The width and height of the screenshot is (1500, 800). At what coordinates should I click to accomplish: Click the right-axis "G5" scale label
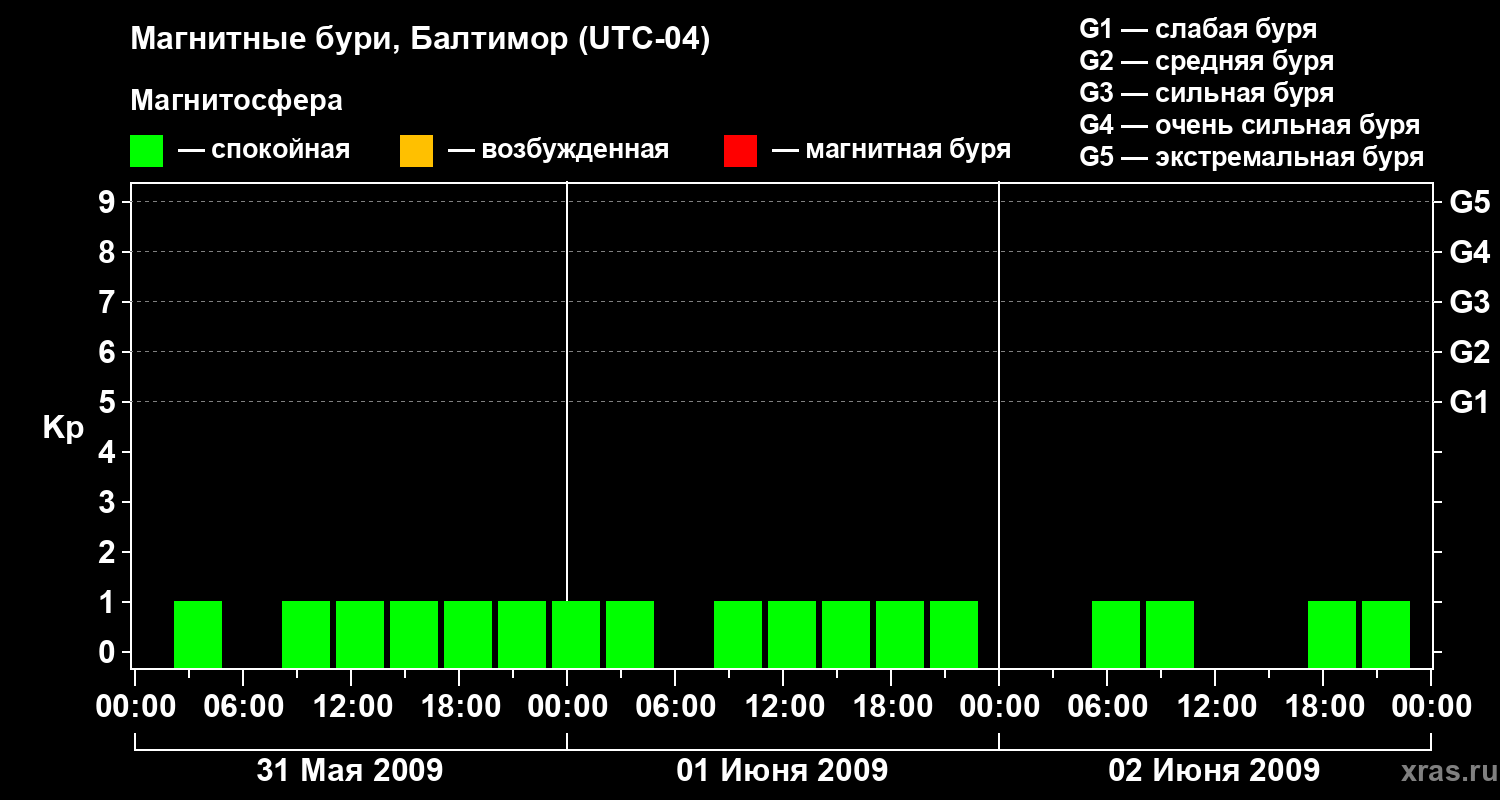[1469, 202]
